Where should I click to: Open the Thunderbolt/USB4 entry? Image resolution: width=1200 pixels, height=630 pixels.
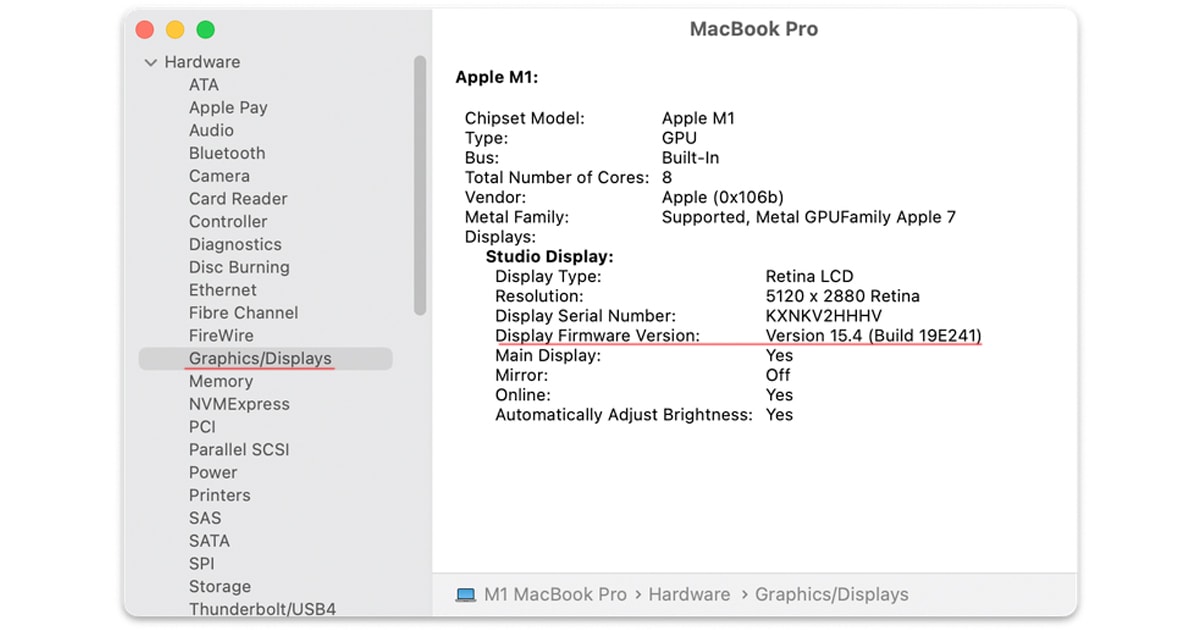click(262, 609)
